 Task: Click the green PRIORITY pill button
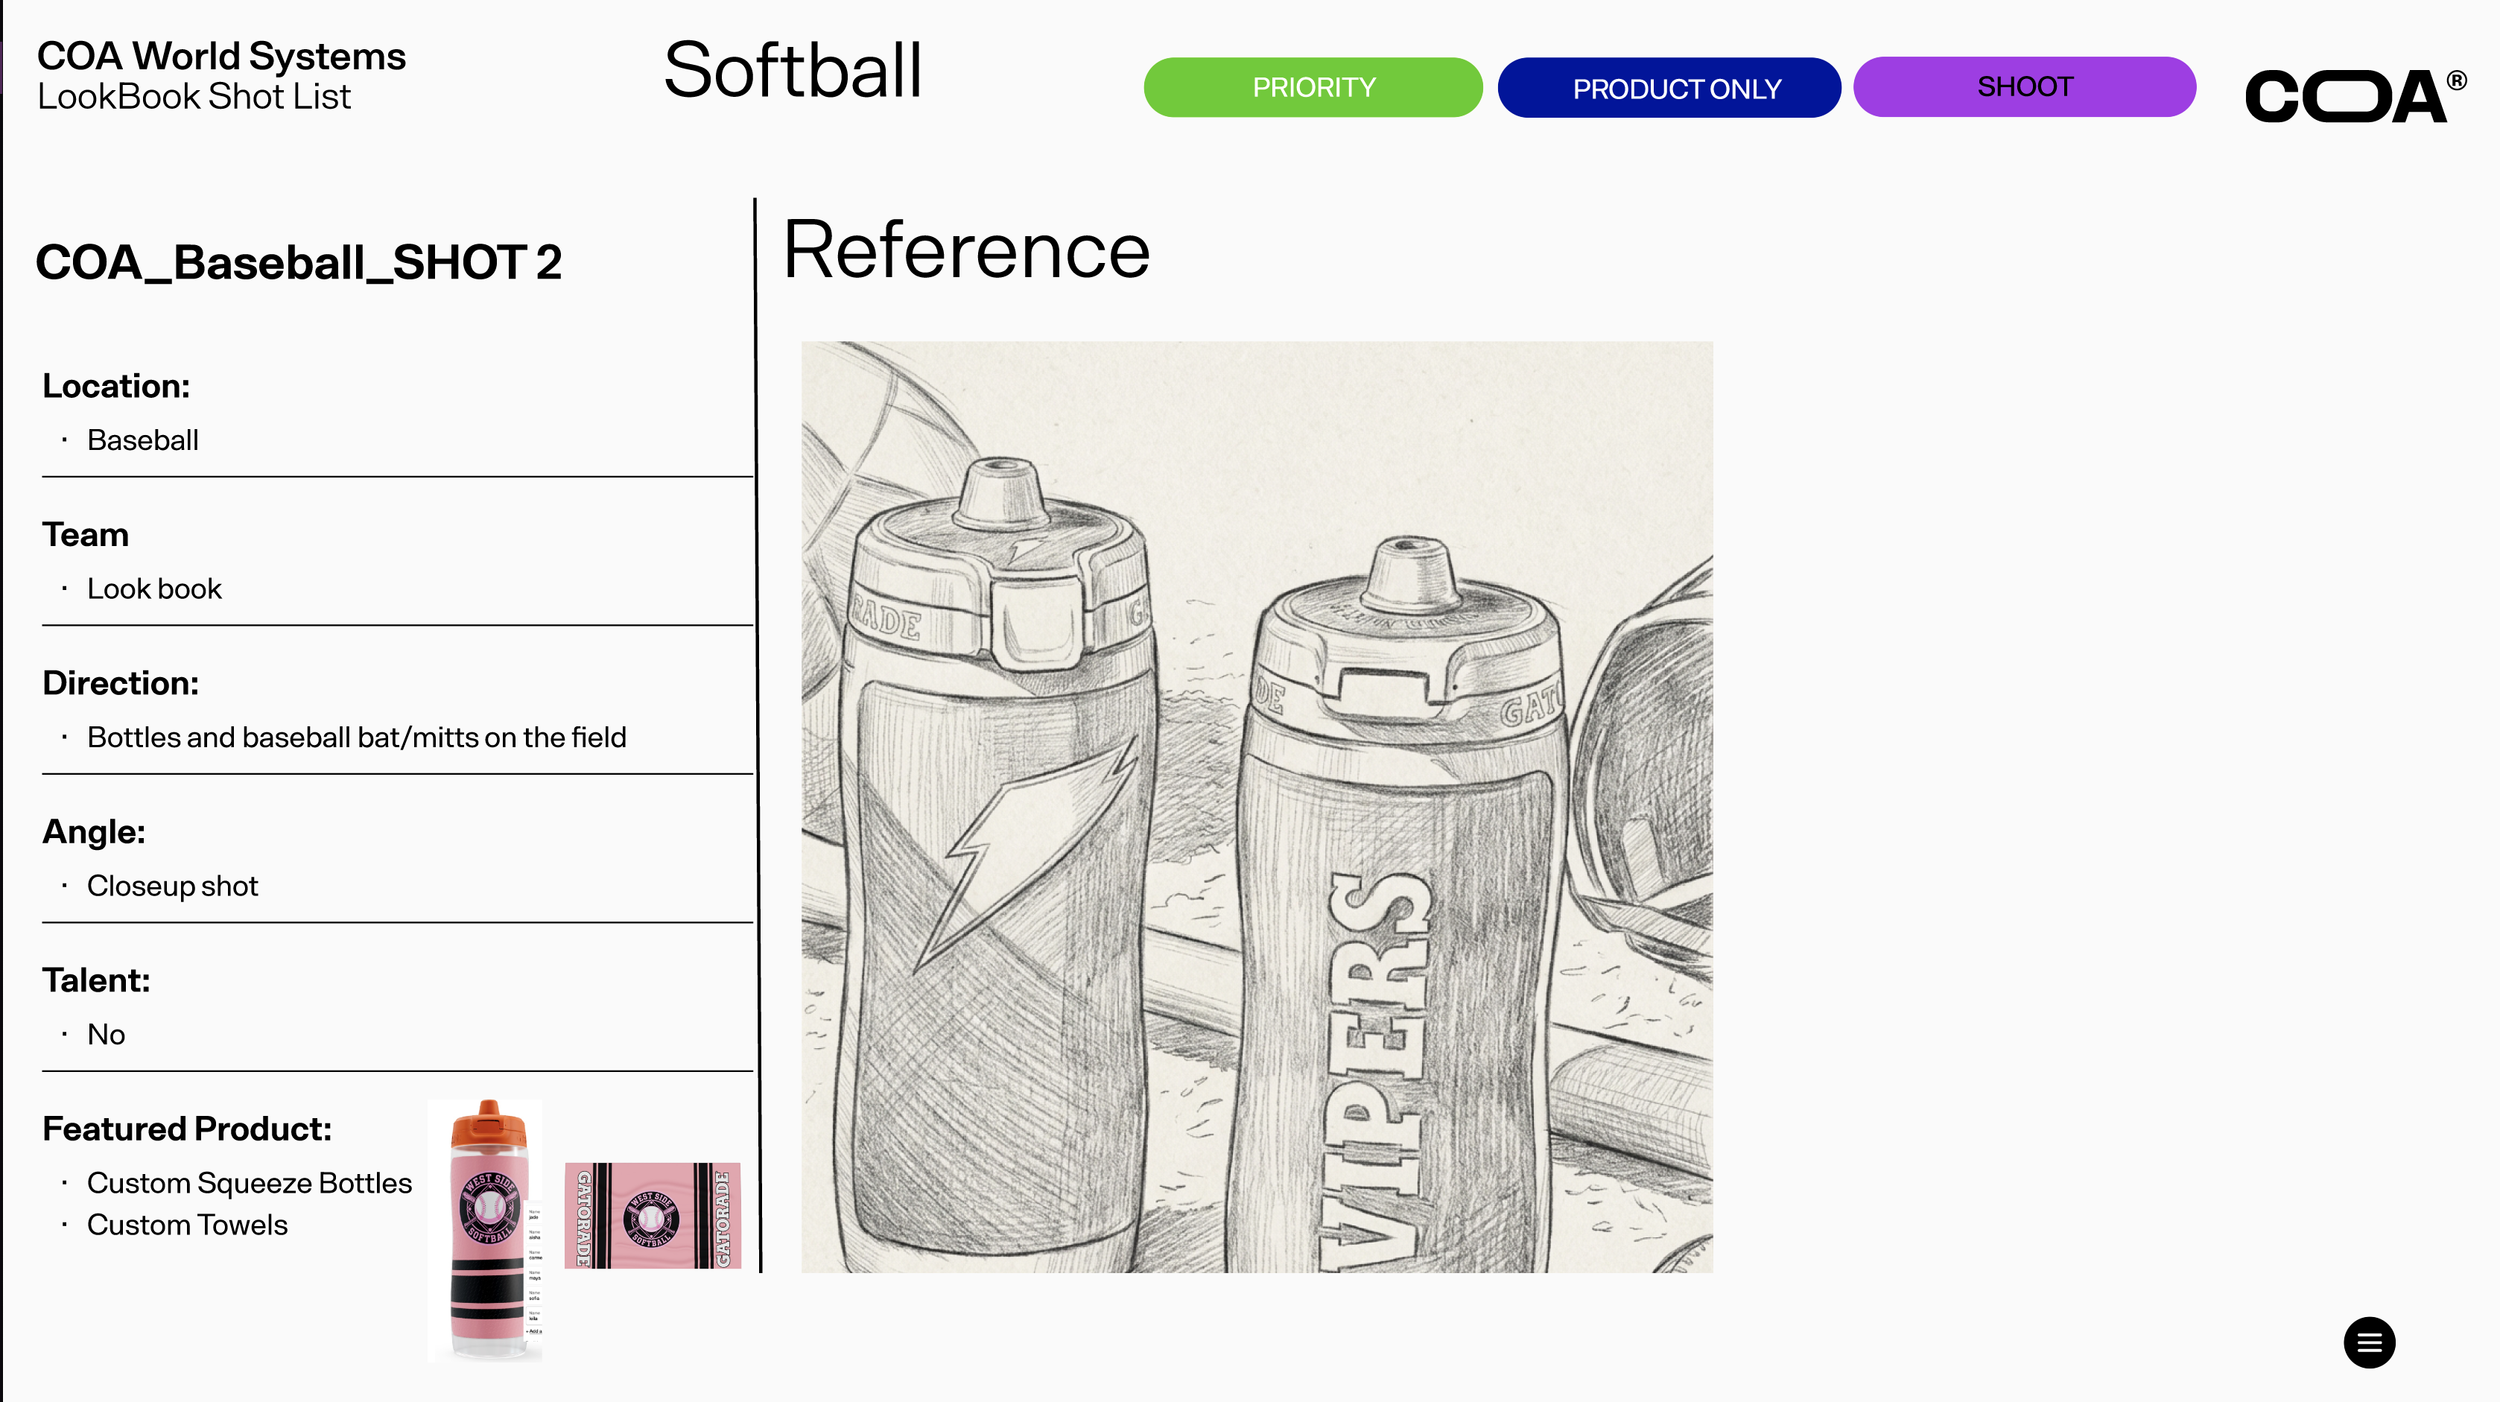[1312, 87]
